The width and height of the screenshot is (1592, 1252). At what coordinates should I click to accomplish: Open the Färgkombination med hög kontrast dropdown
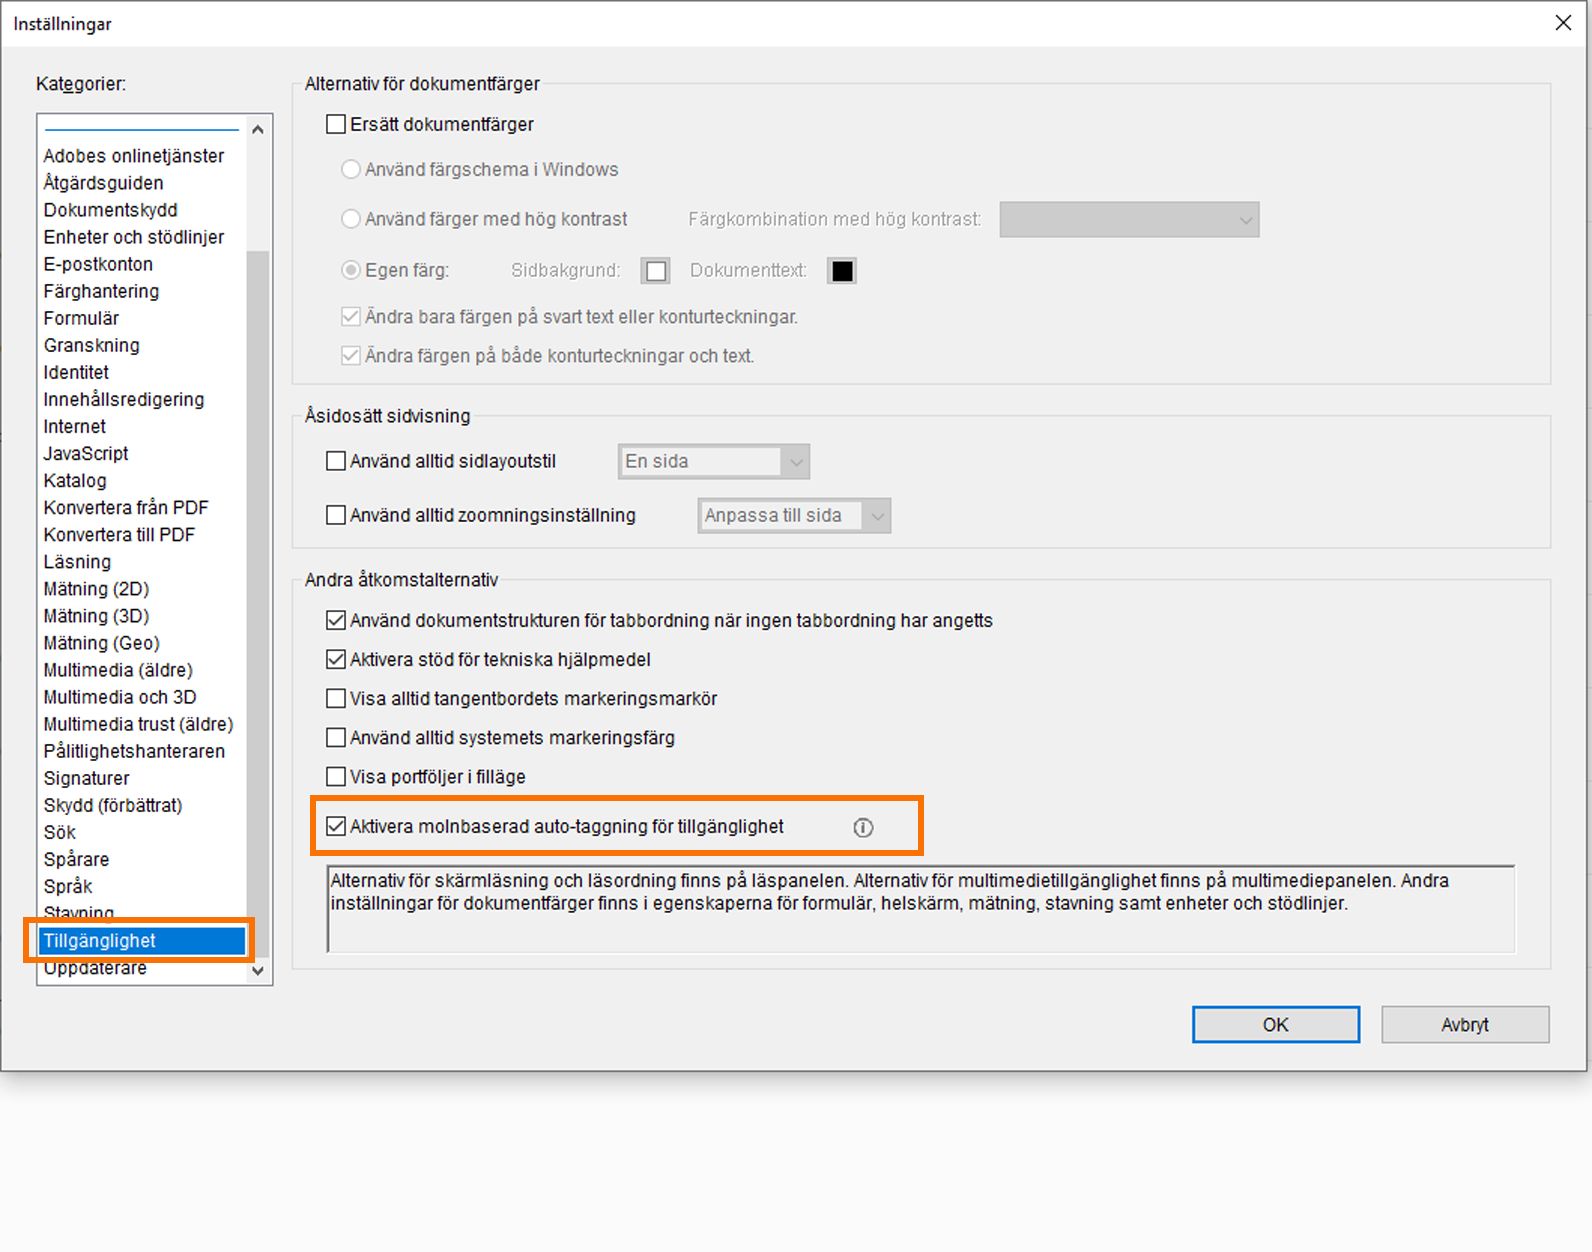(x=1129, y=220)
